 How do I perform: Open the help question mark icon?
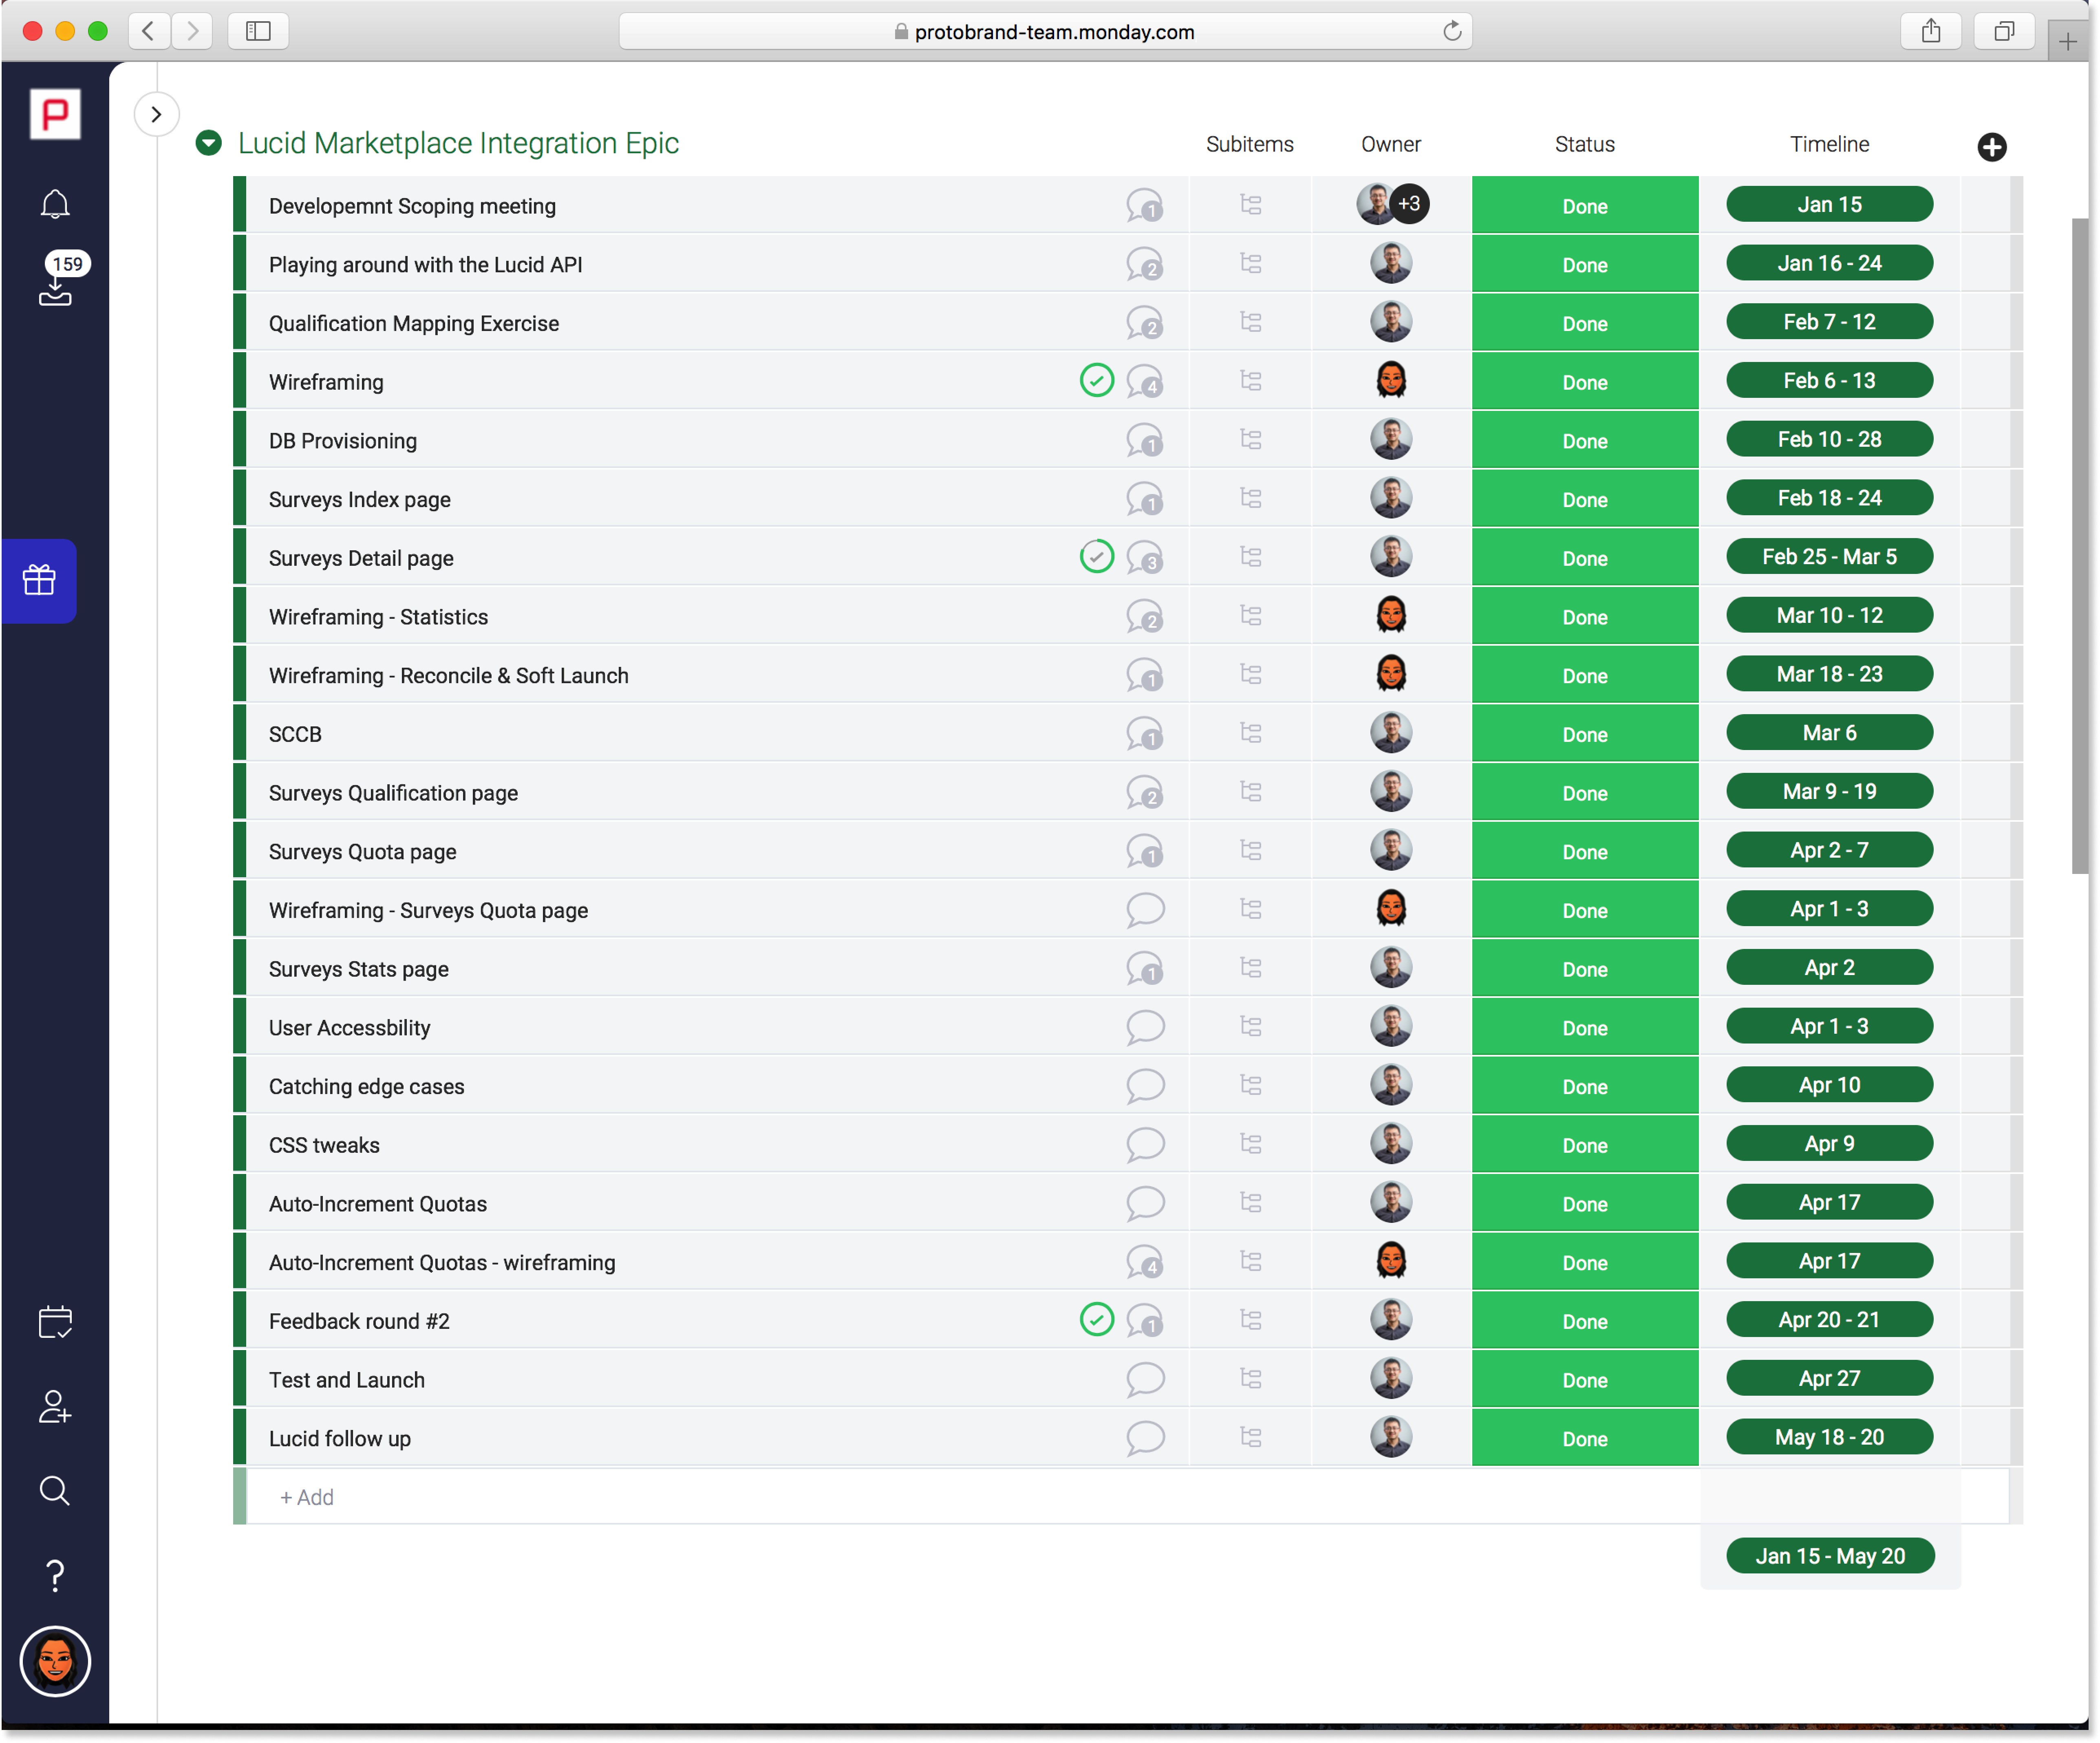(x=55, y=1576)
